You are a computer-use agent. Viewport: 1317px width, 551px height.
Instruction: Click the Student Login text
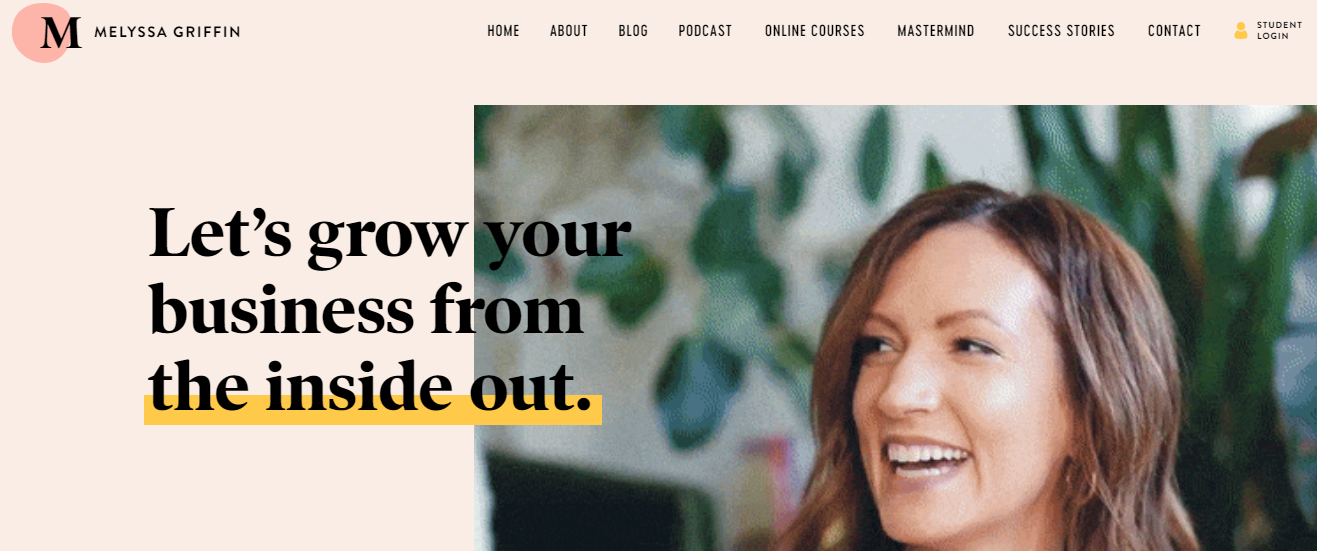click(1279, 31)
